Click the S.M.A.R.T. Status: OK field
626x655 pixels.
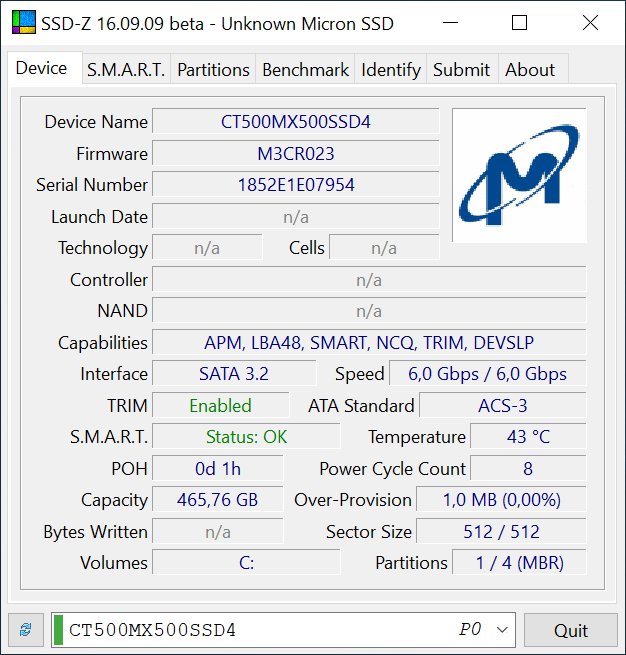pyautogui.click(x=246, y=437)
